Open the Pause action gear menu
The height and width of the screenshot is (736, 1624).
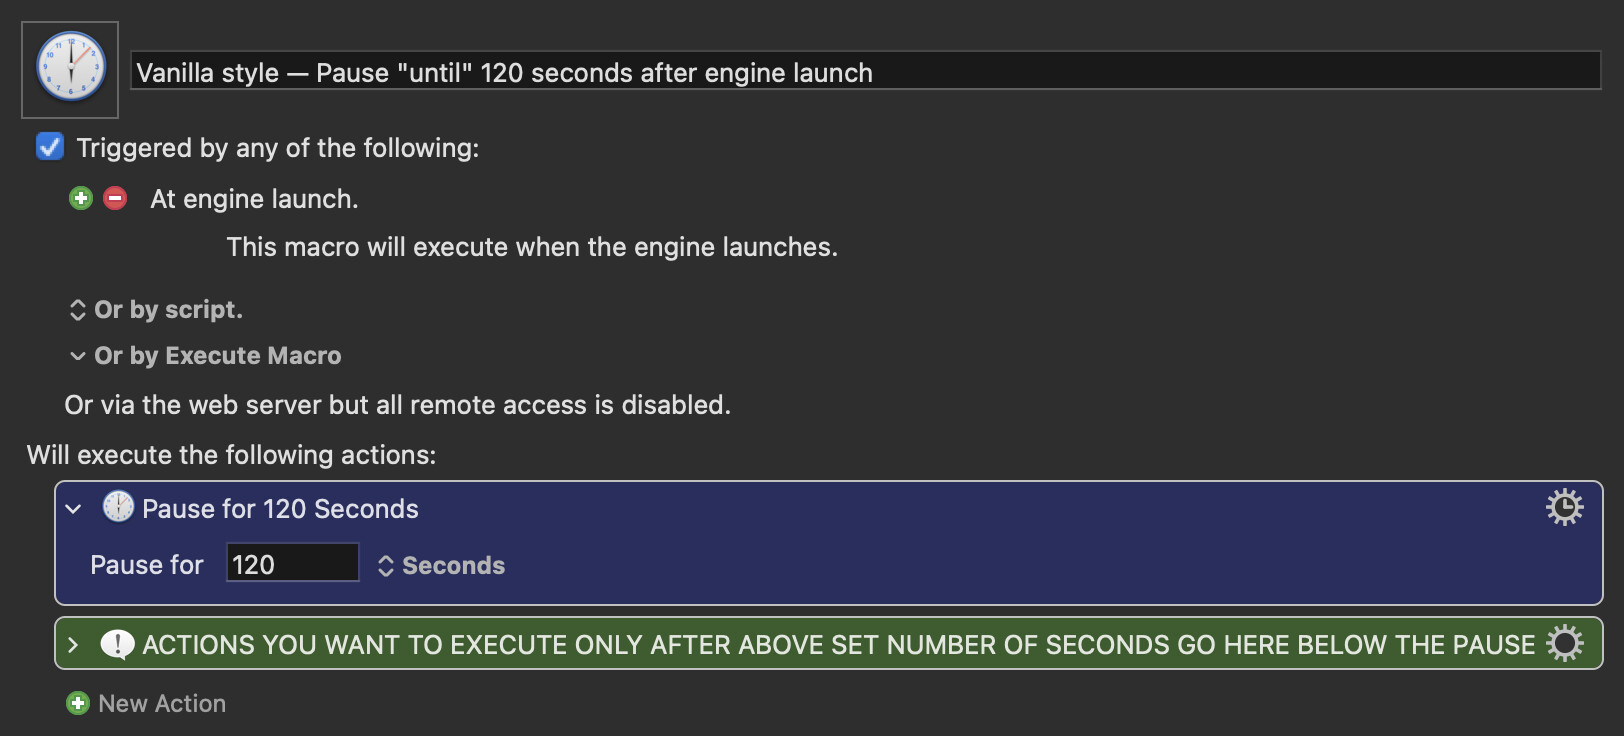[1564, 507]
